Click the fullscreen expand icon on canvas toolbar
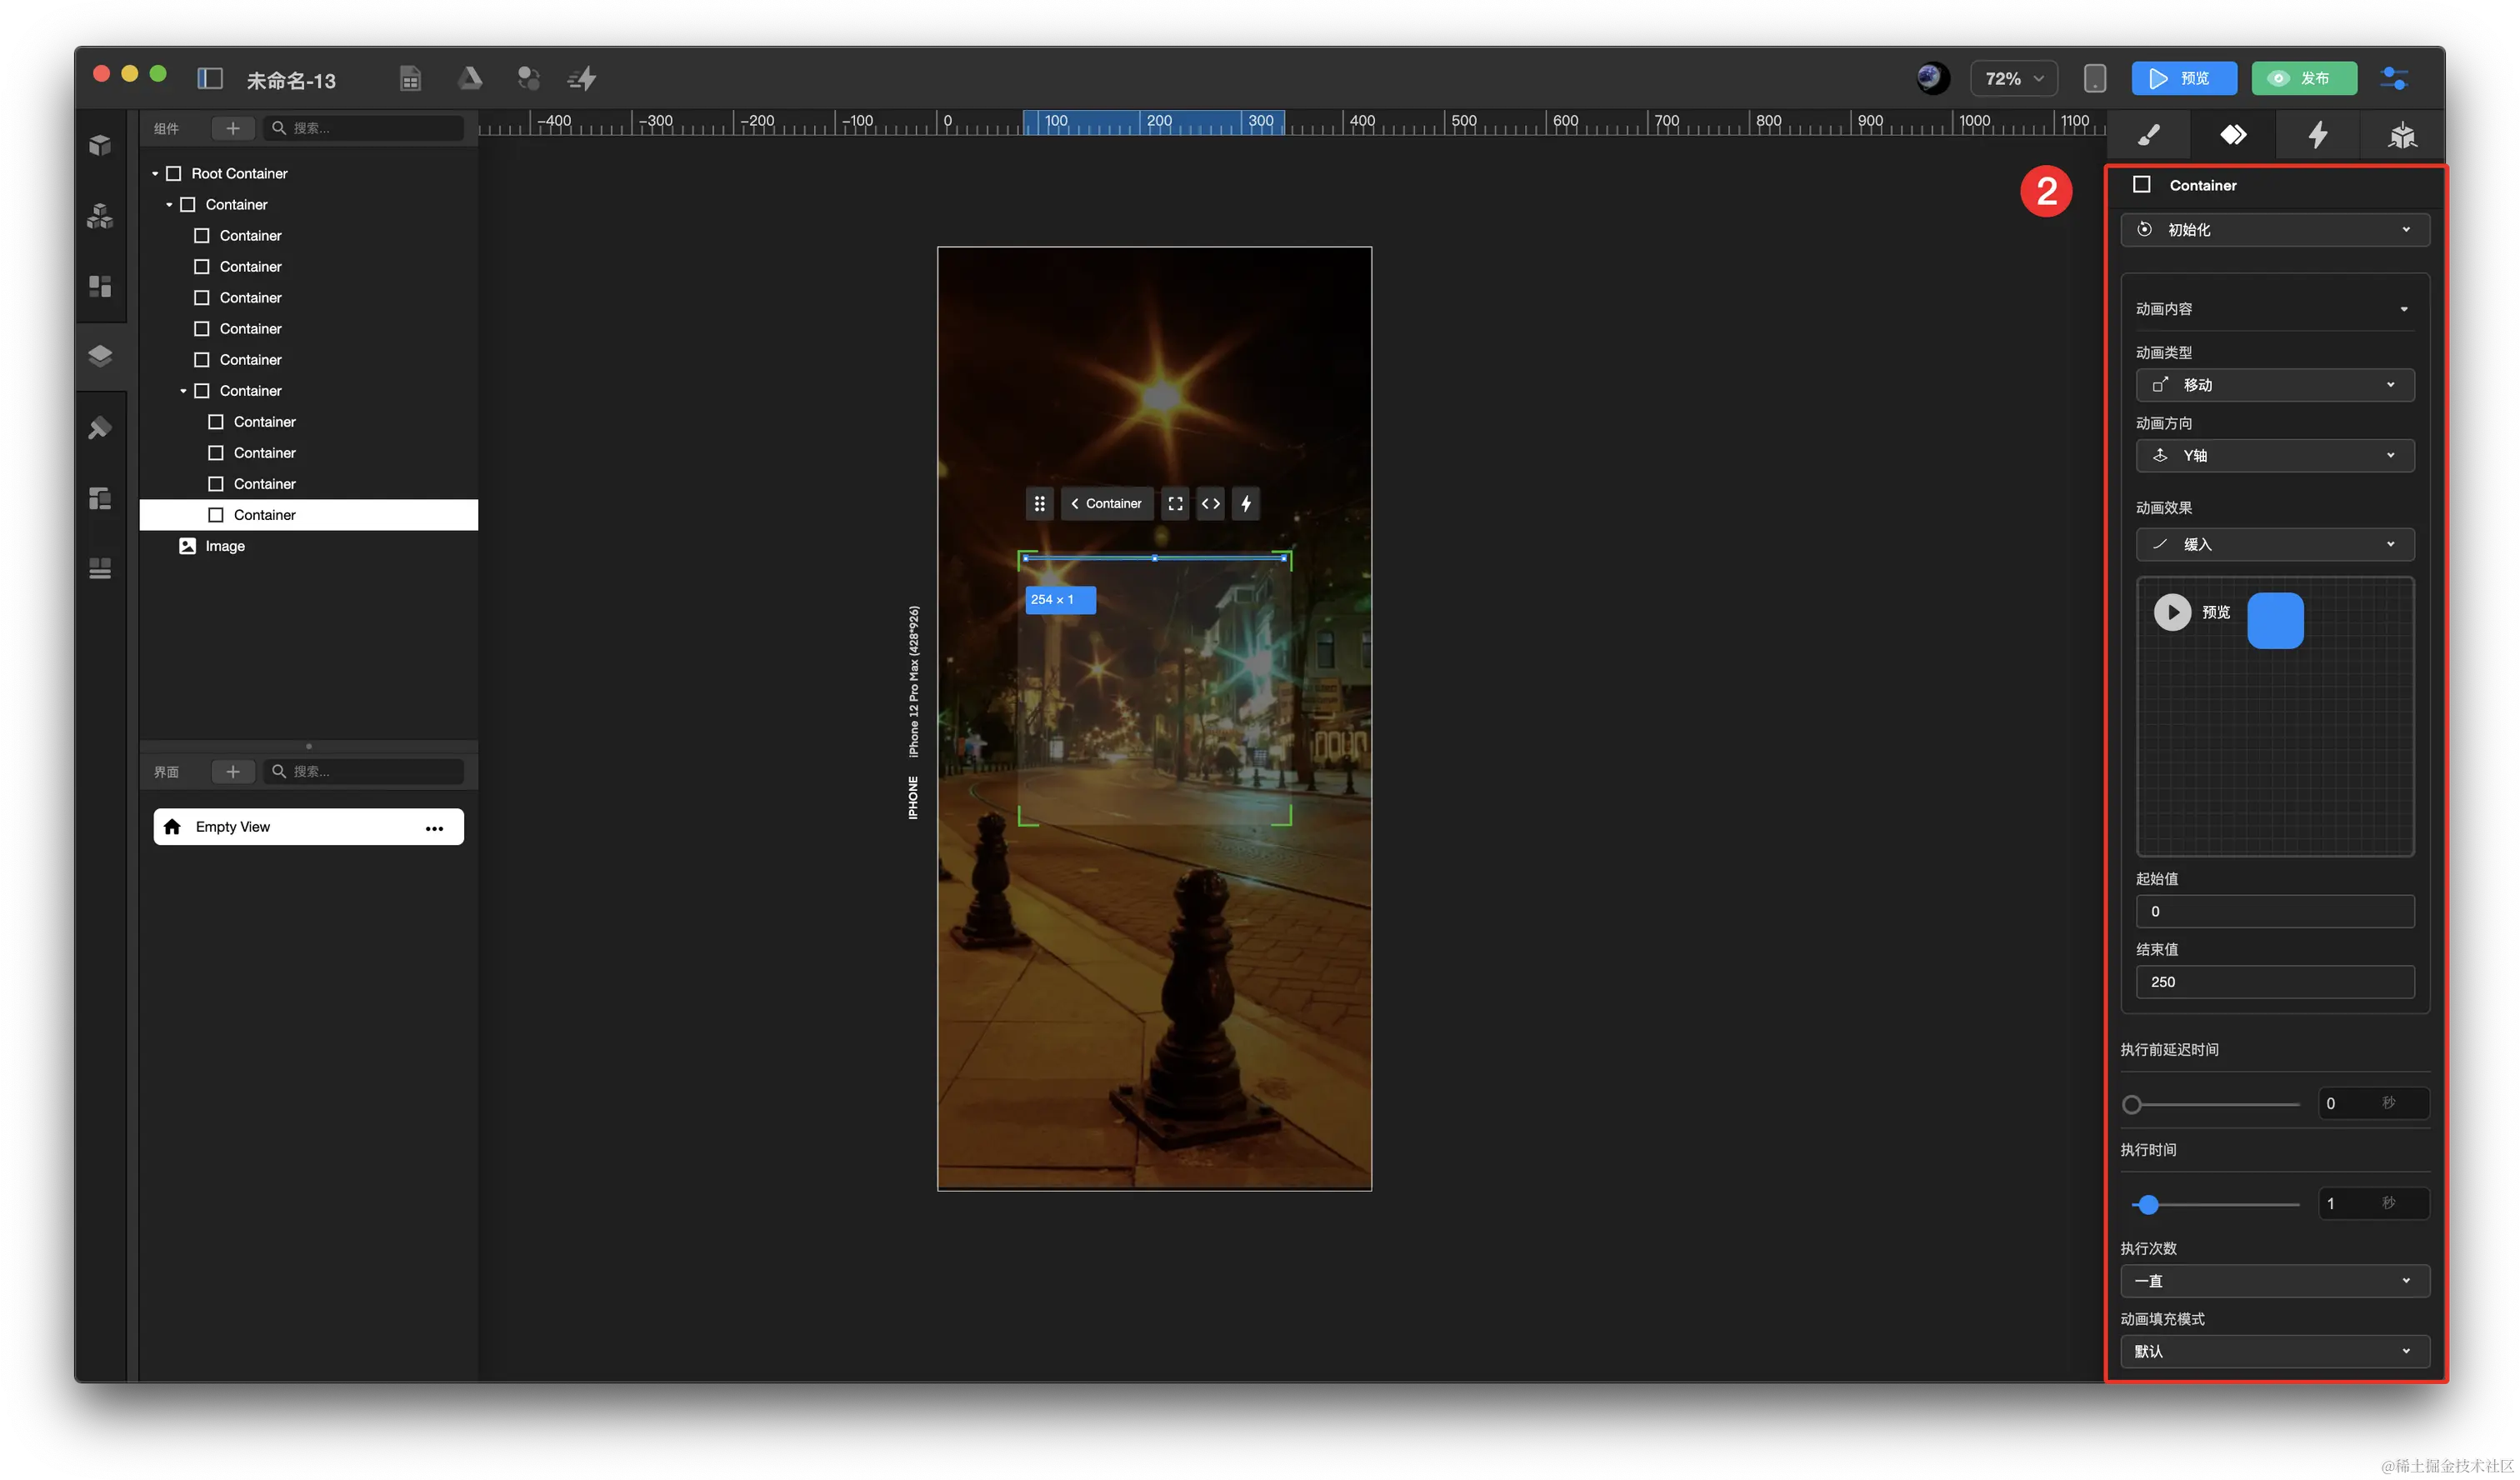This screenshot has height=1480, width=2520. (x=1175, y=504)
